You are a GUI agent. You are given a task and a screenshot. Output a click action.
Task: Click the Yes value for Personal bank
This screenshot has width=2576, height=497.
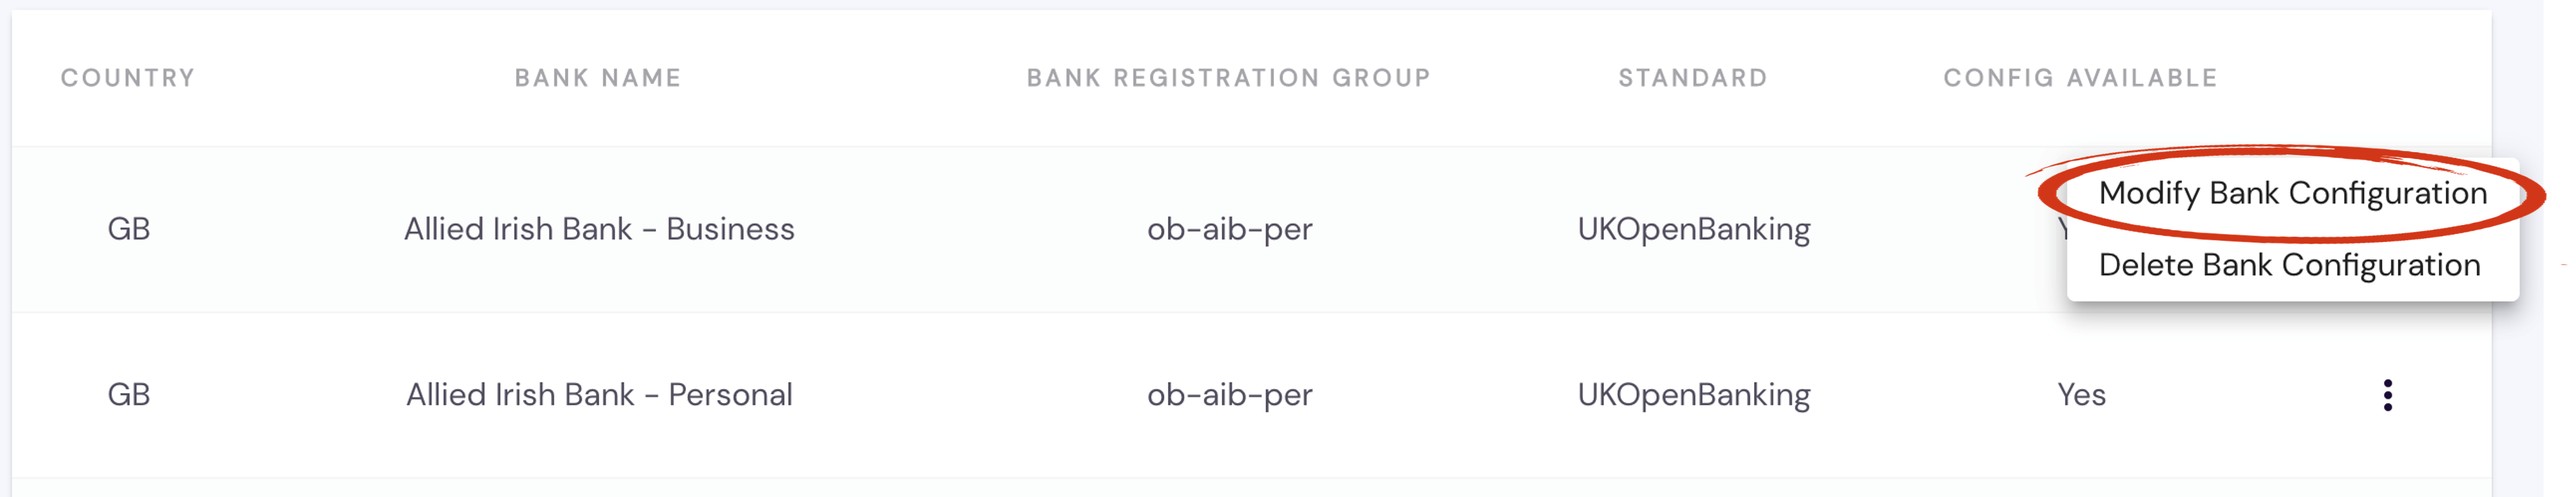coord(2081,395)
